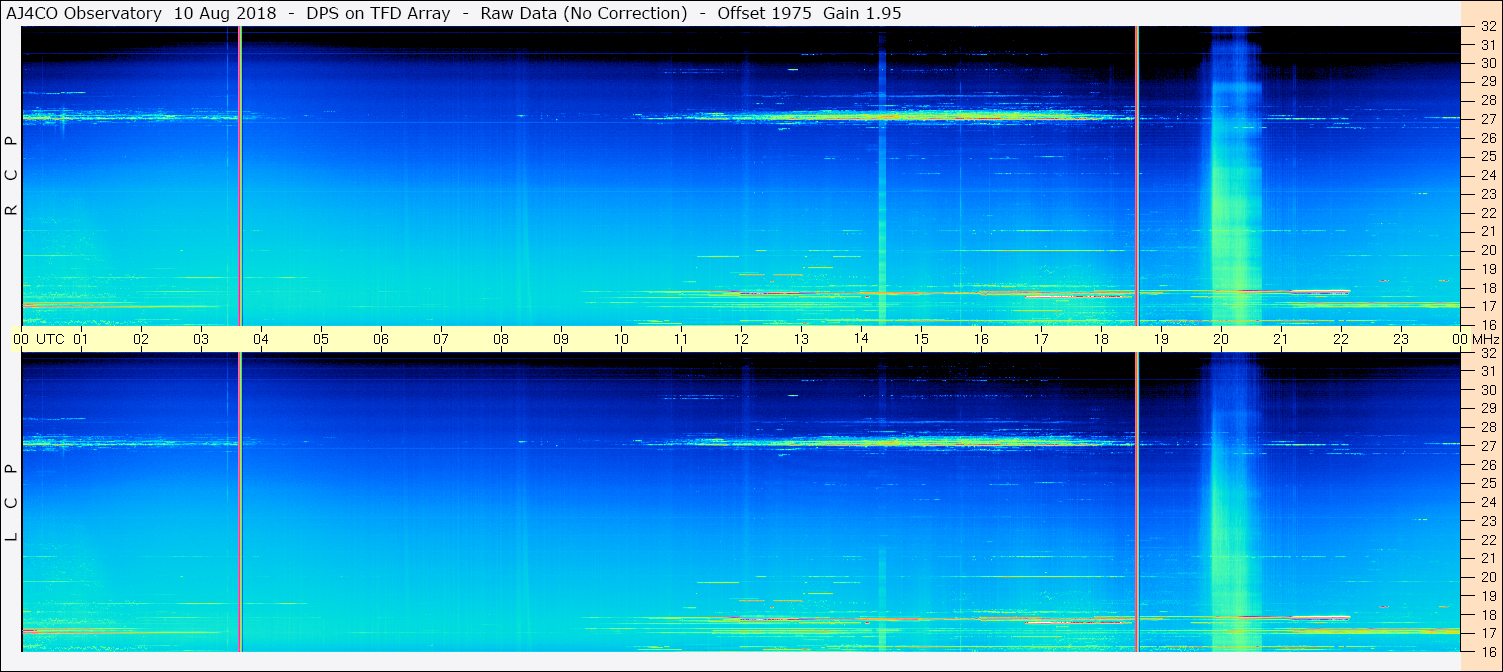
Task: Click the 25 MHz label of LCP panel
Action: pyautogui.click(x=1488, y=483)
